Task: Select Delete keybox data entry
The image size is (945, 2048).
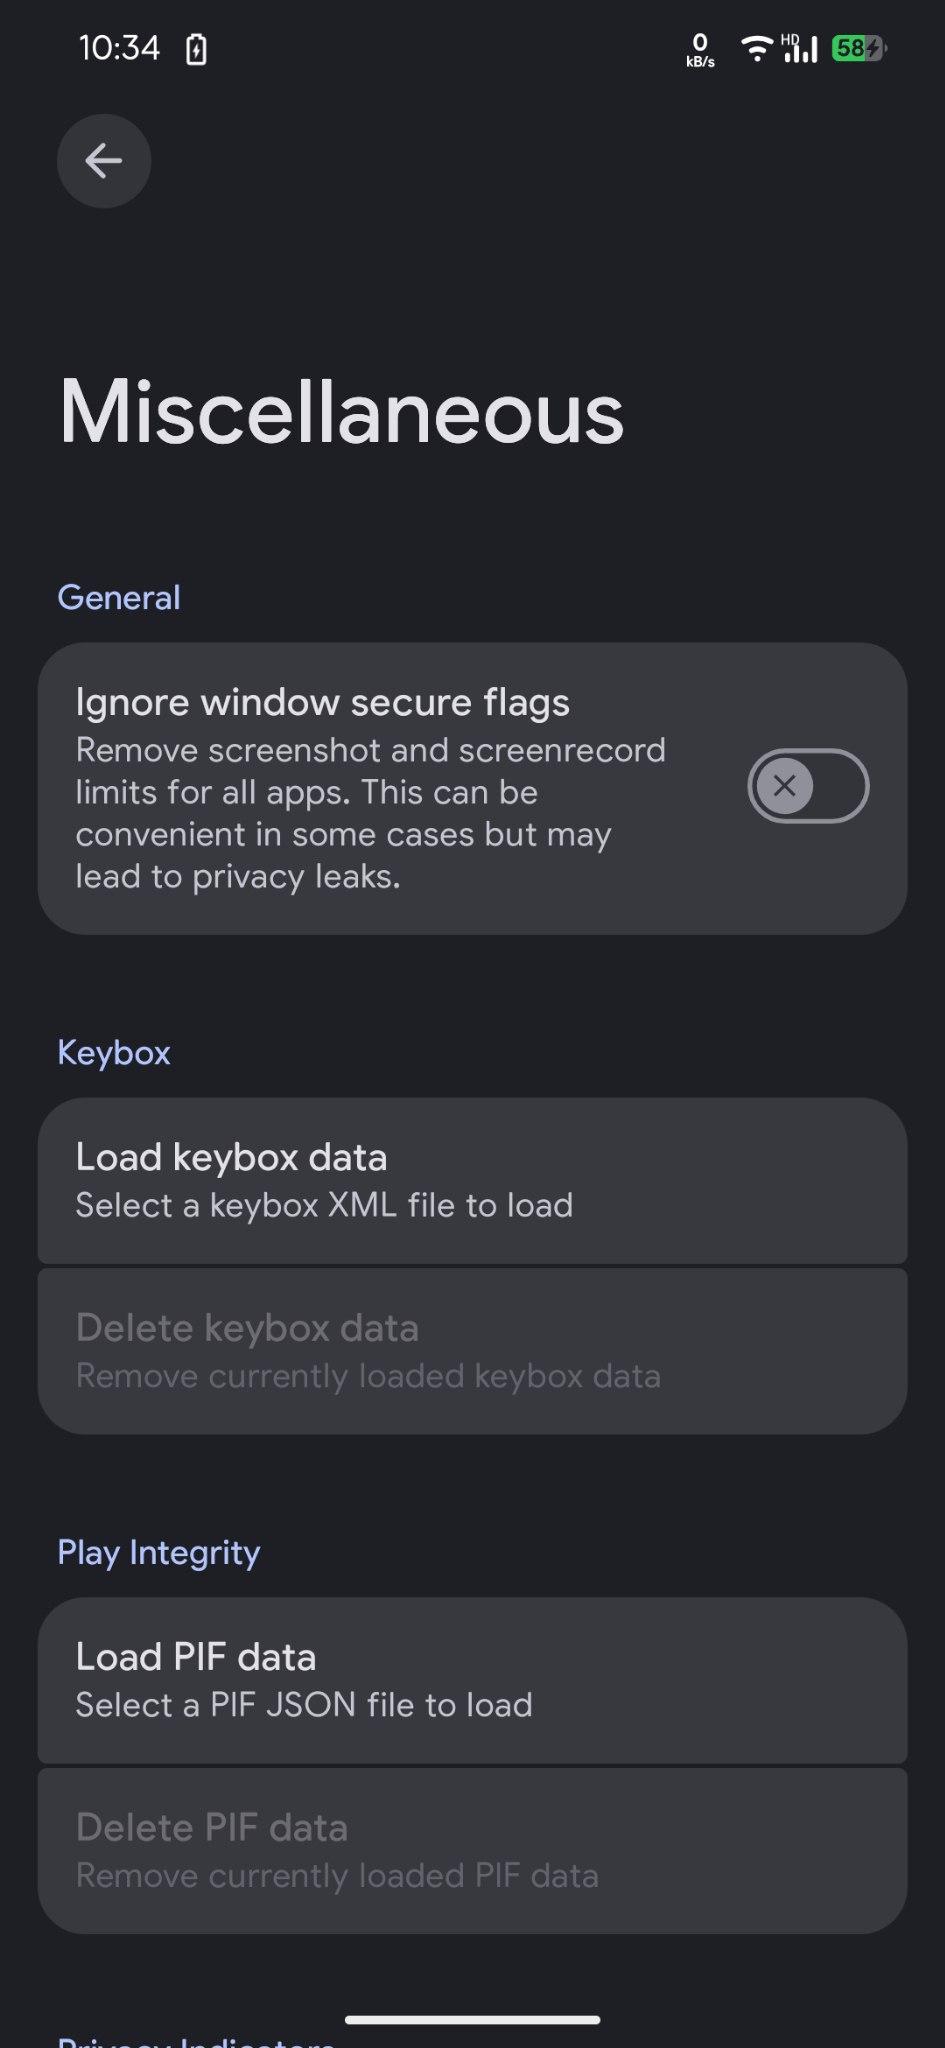Action: tap(472, 1351)
